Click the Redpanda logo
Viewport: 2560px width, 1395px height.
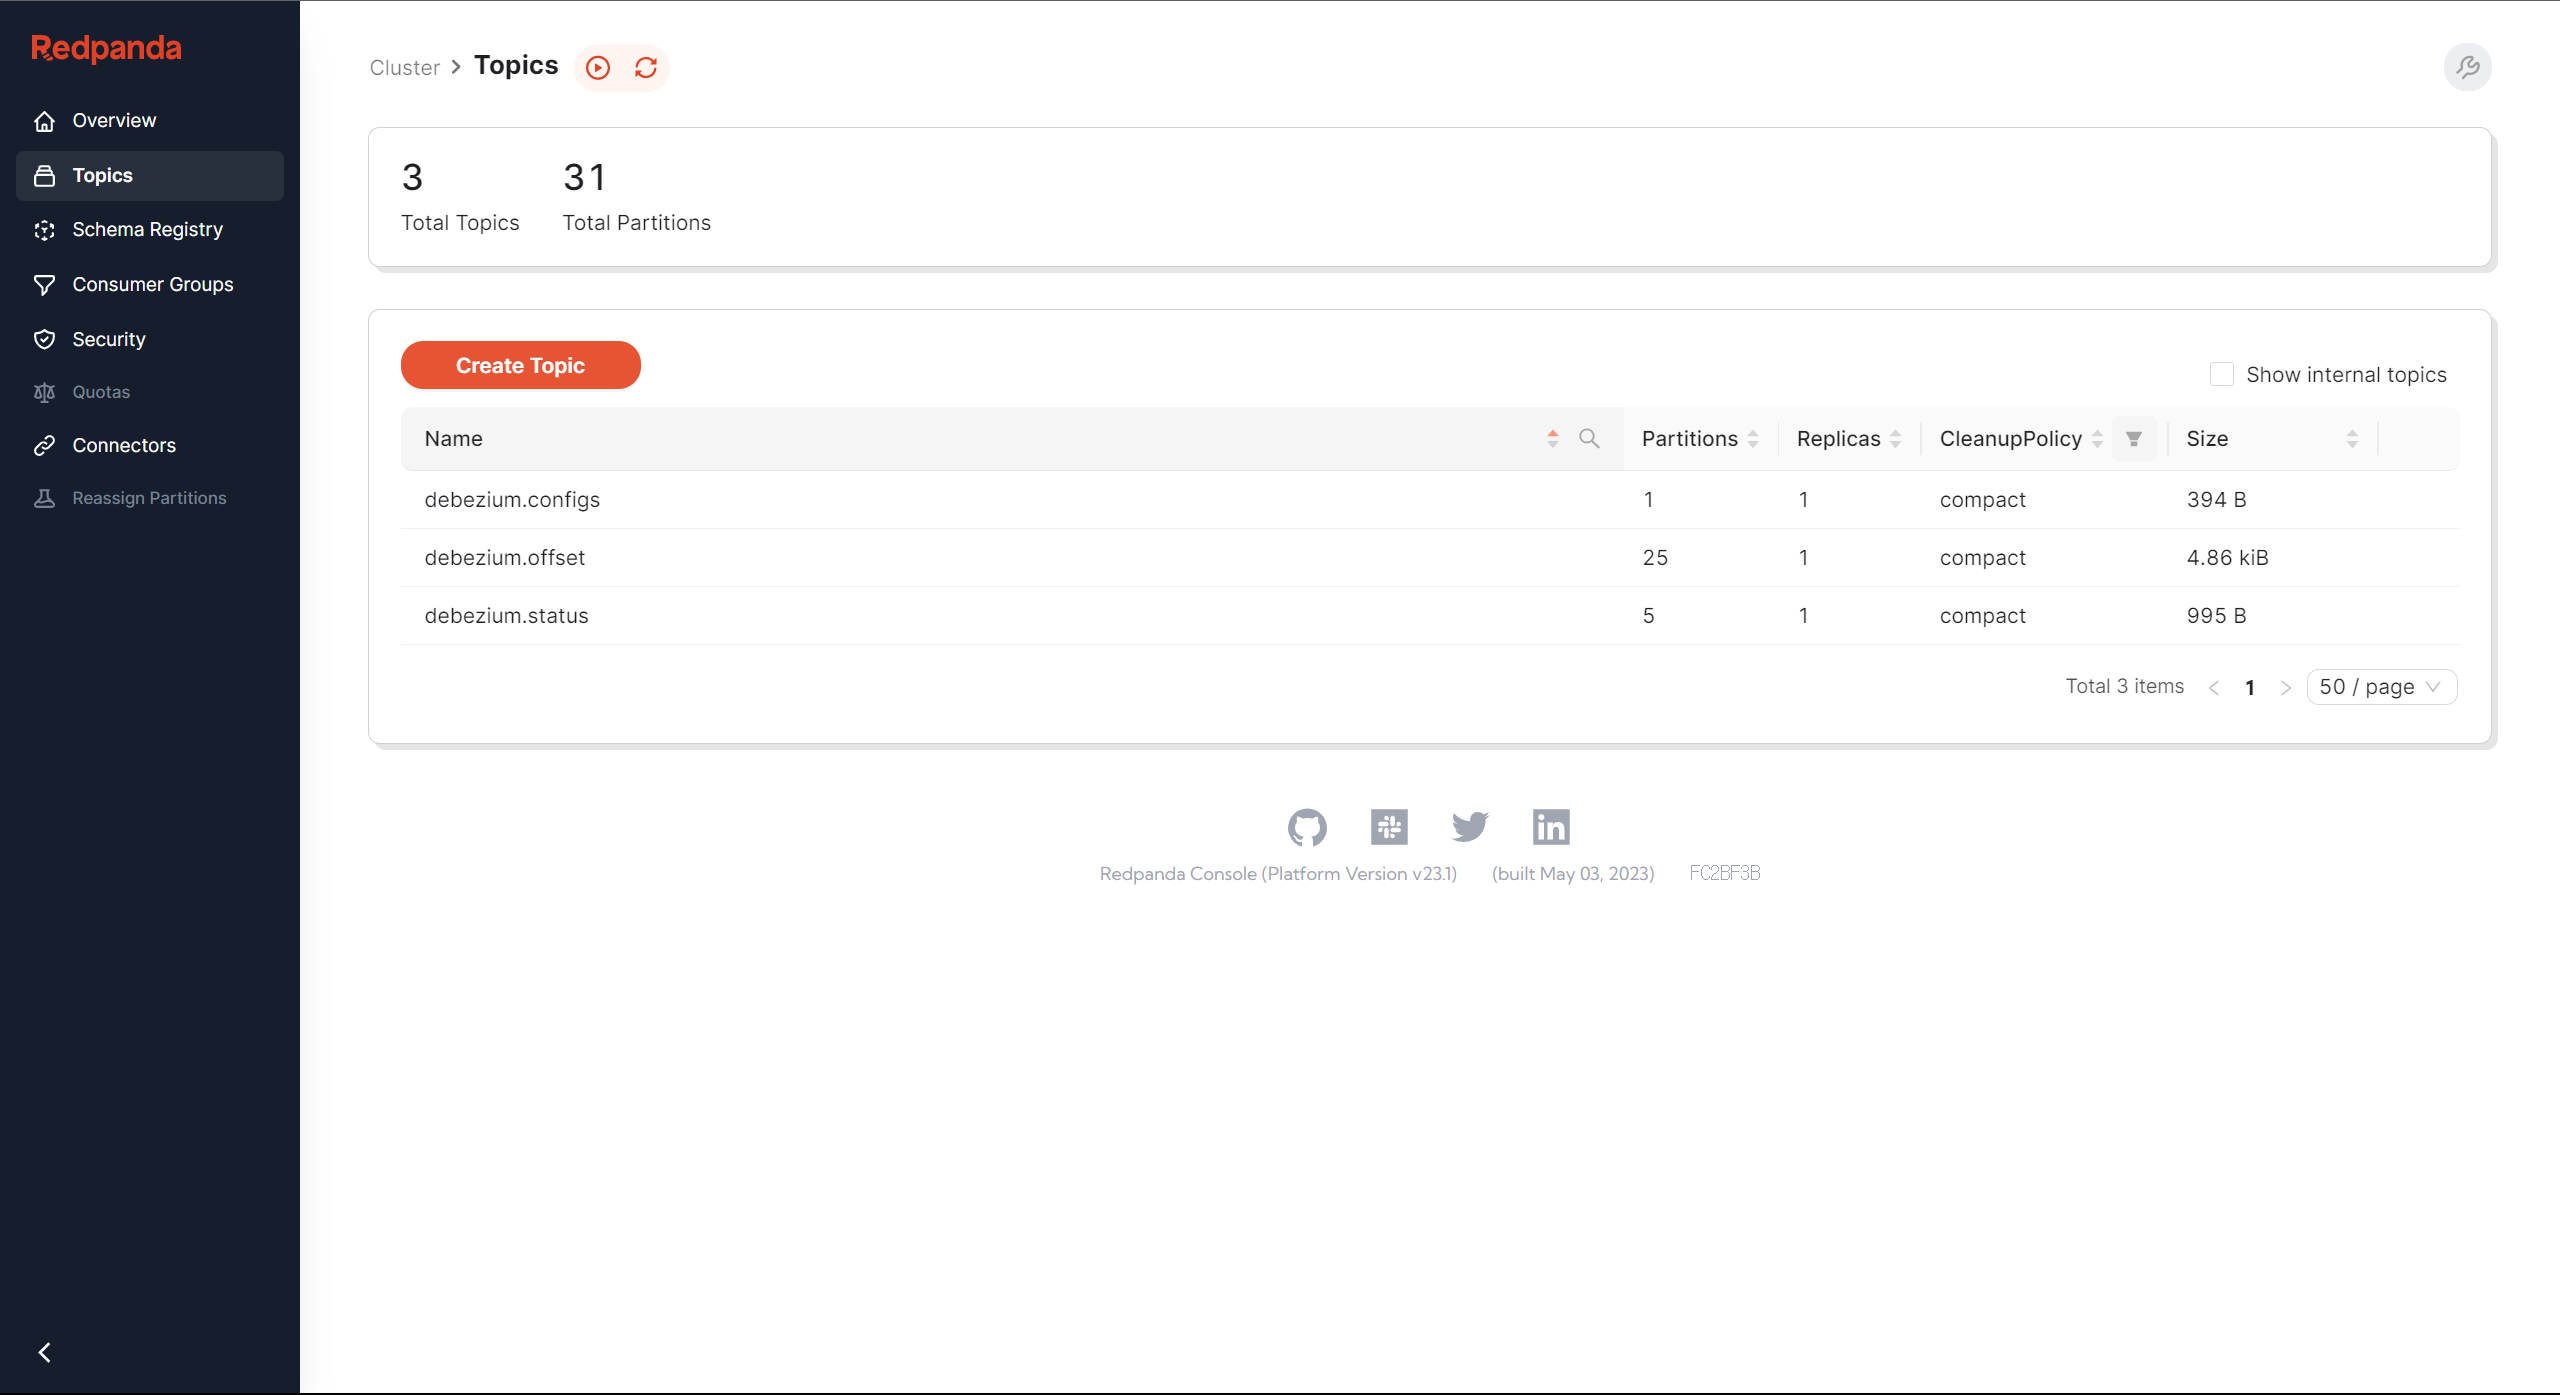(x=106, y=48)
